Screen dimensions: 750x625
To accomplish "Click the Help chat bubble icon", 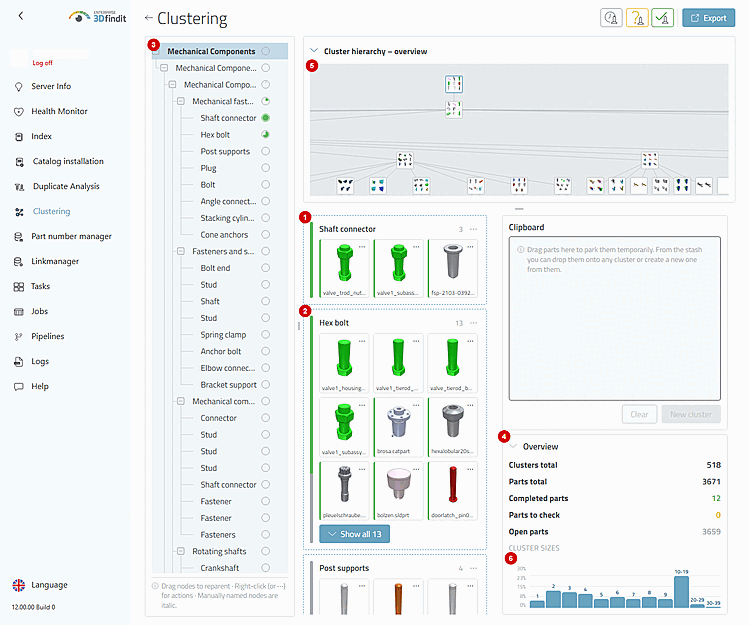I will click(x=19, y=386).
